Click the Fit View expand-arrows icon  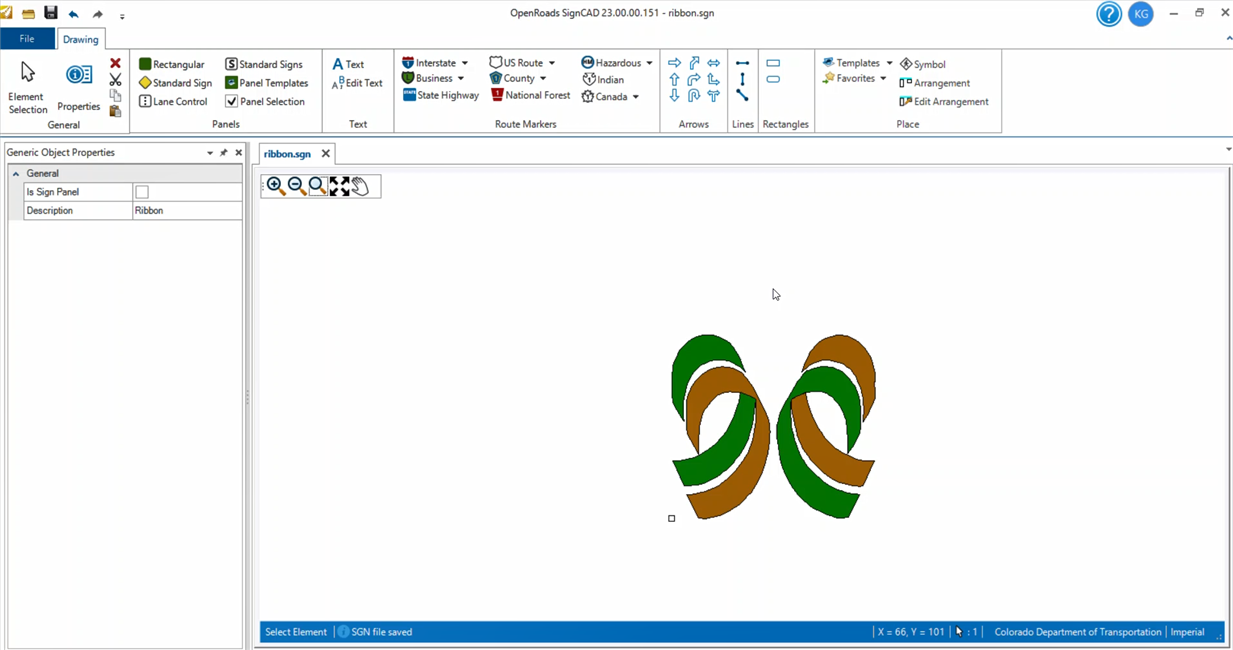click(x=340, y=186)
